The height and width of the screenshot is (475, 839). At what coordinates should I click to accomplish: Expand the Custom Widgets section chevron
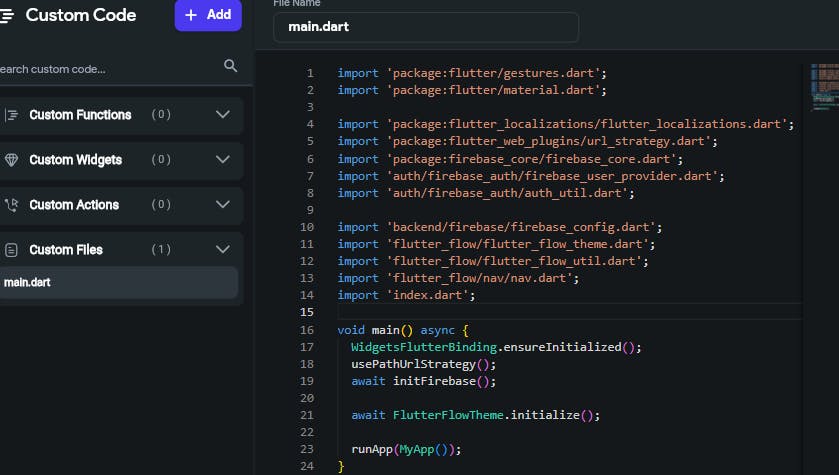[223, 160]
